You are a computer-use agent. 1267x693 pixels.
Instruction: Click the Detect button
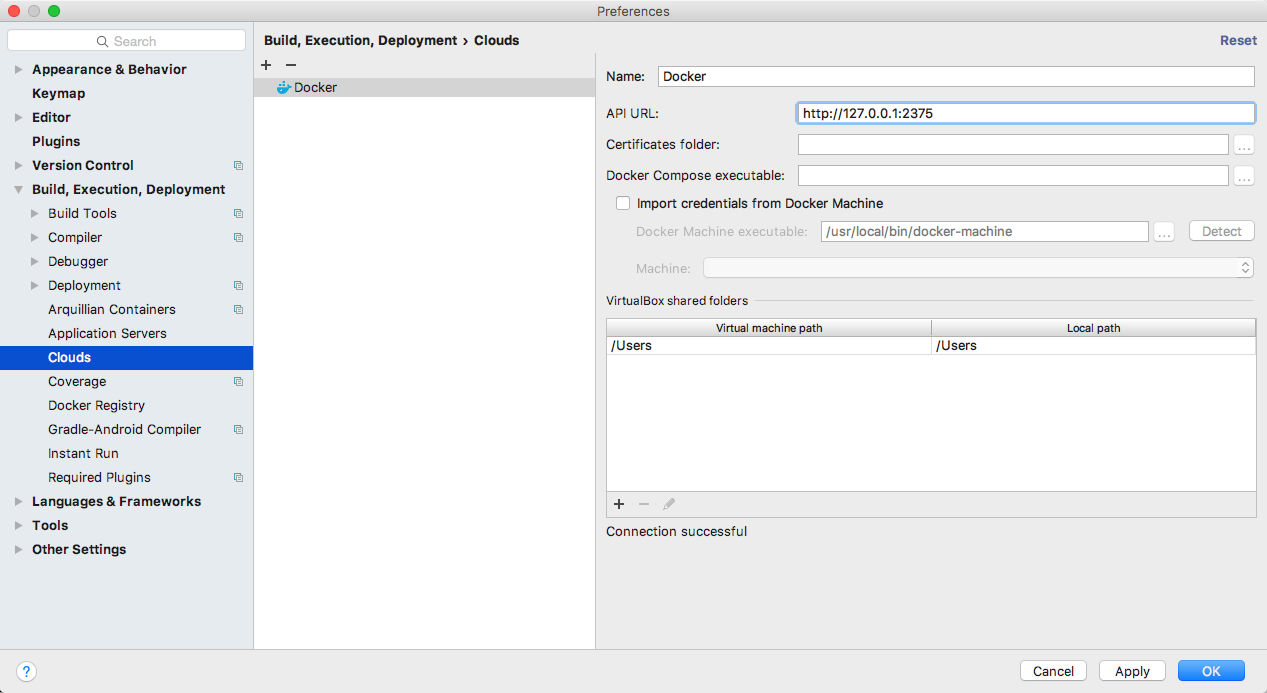coord(1221,231)
